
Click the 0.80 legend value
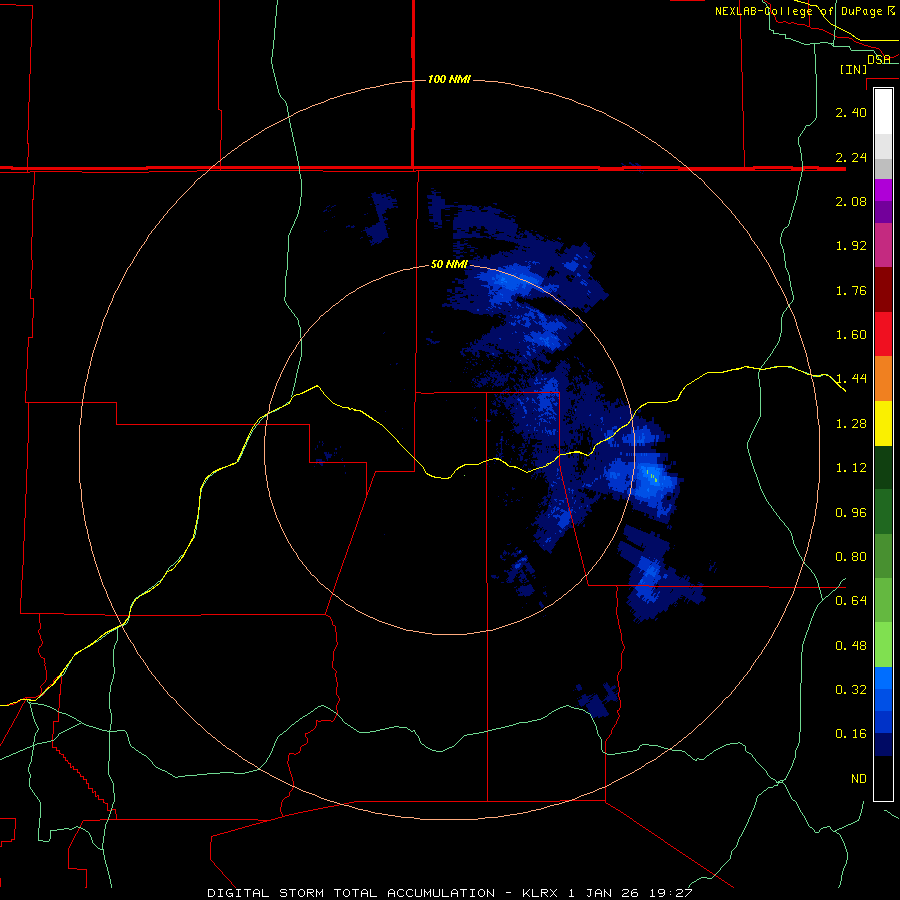coord(851,557)
